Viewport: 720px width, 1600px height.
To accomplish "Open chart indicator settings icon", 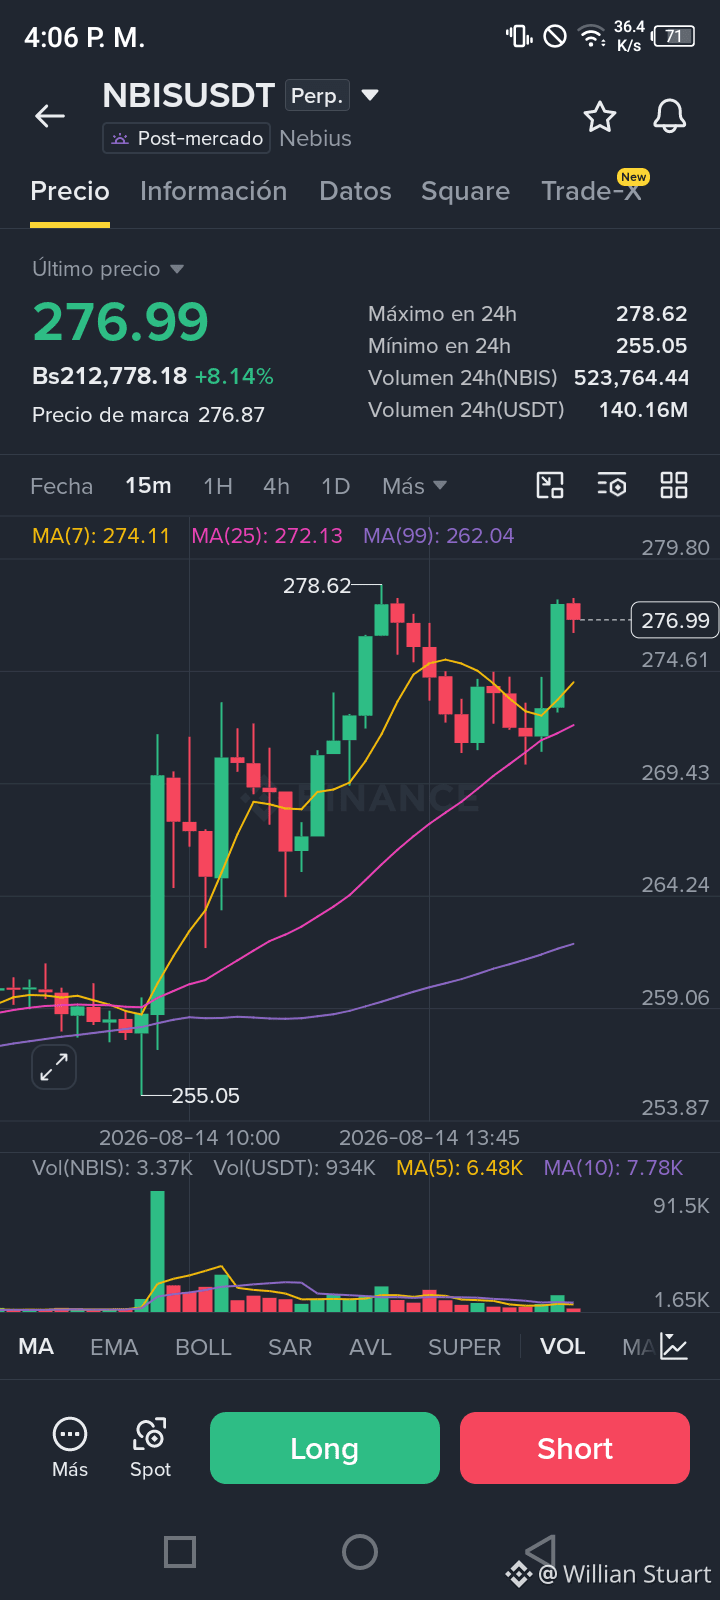I will pos(612,486).
